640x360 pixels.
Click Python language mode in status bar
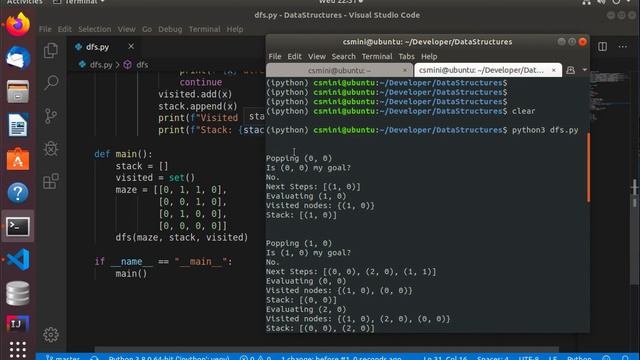click(579, 357)
